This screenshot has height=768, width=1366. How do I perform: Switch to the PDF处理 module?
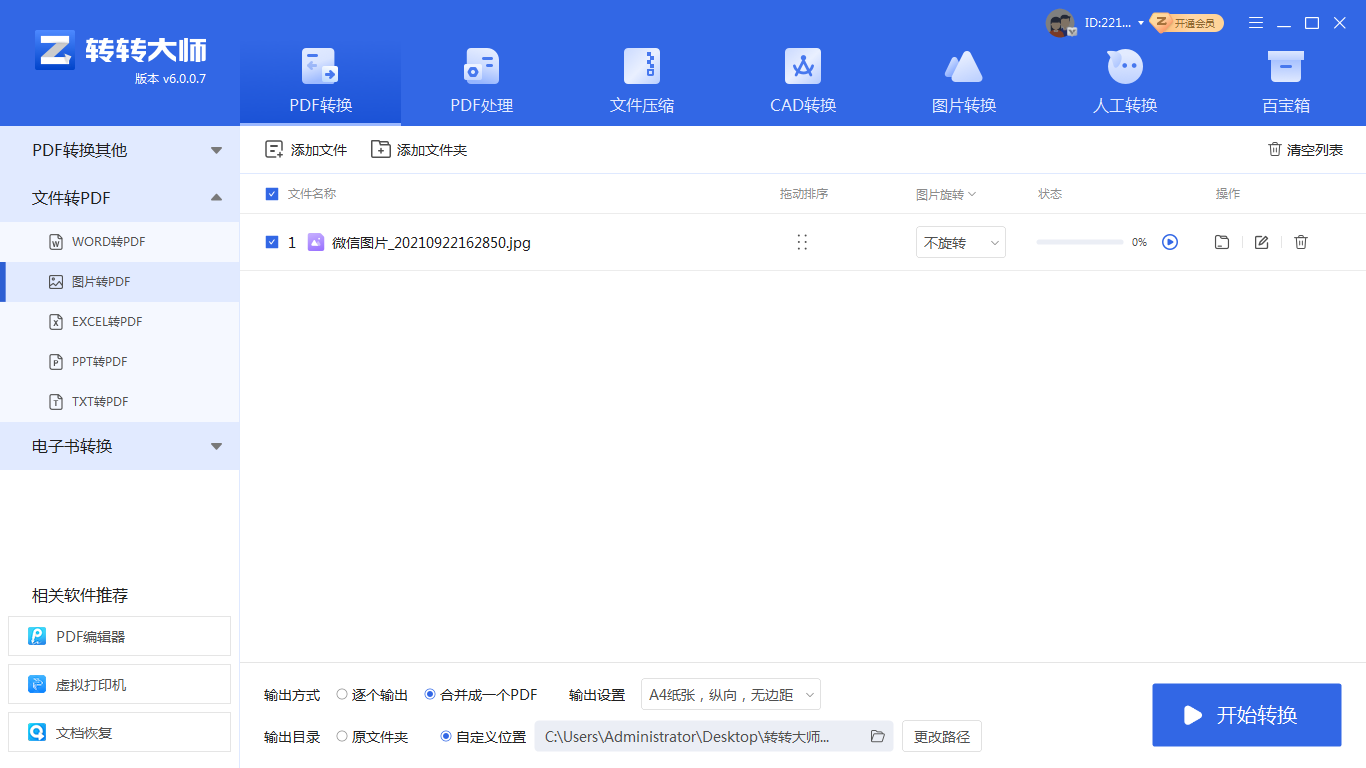[480, 80]
